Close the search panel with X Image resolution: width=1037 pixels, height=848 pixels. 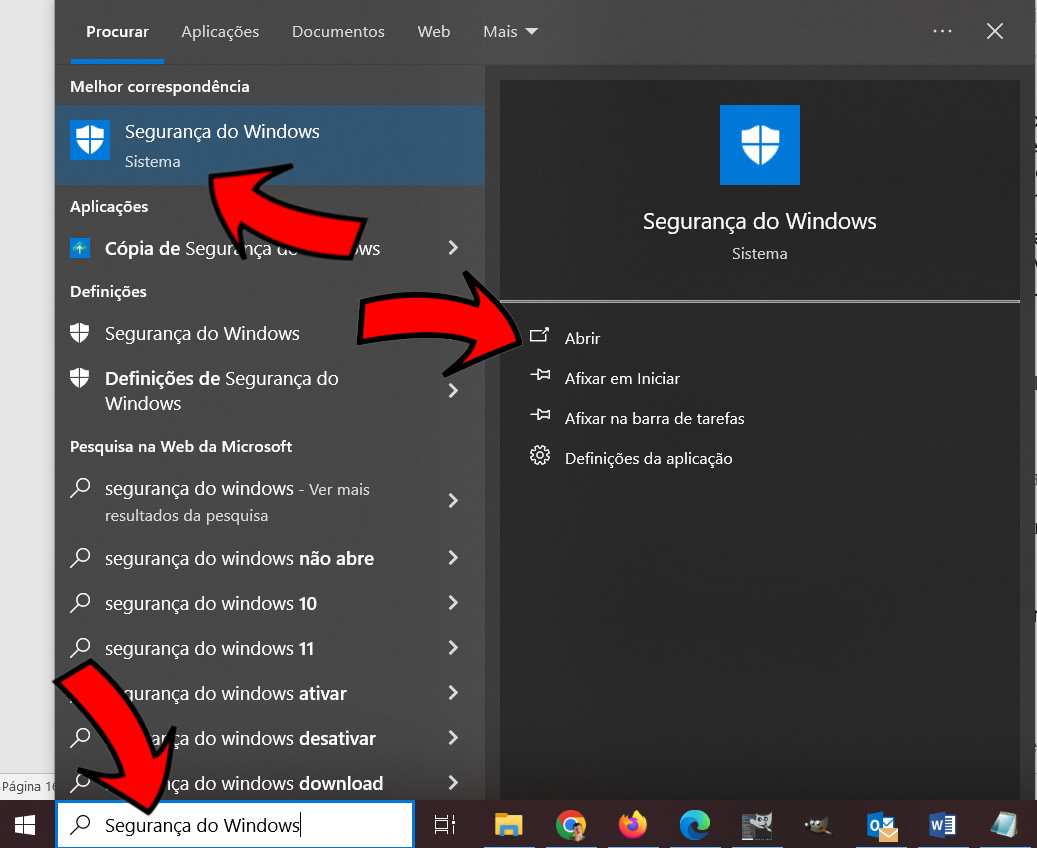point(995,31)
